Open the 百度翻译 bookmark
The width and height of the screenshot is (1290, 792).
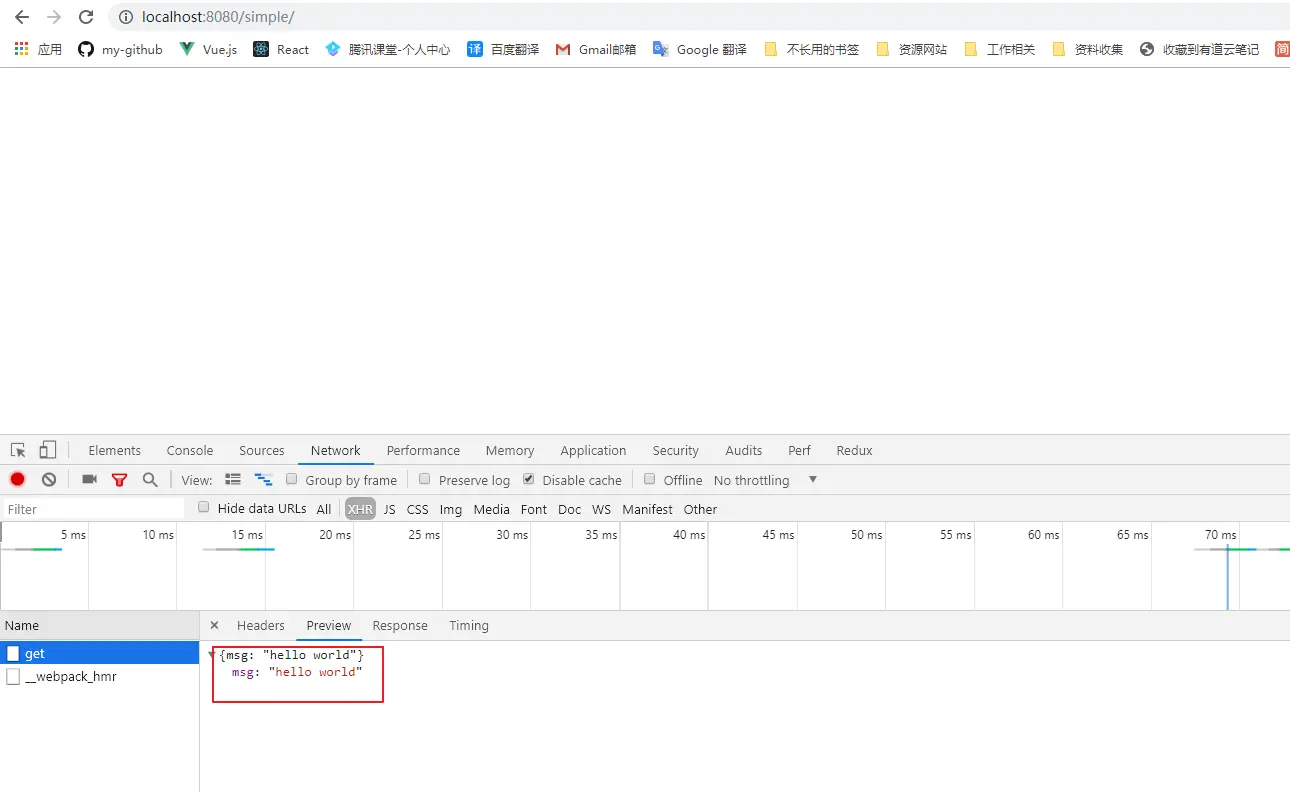click(503, 49)
